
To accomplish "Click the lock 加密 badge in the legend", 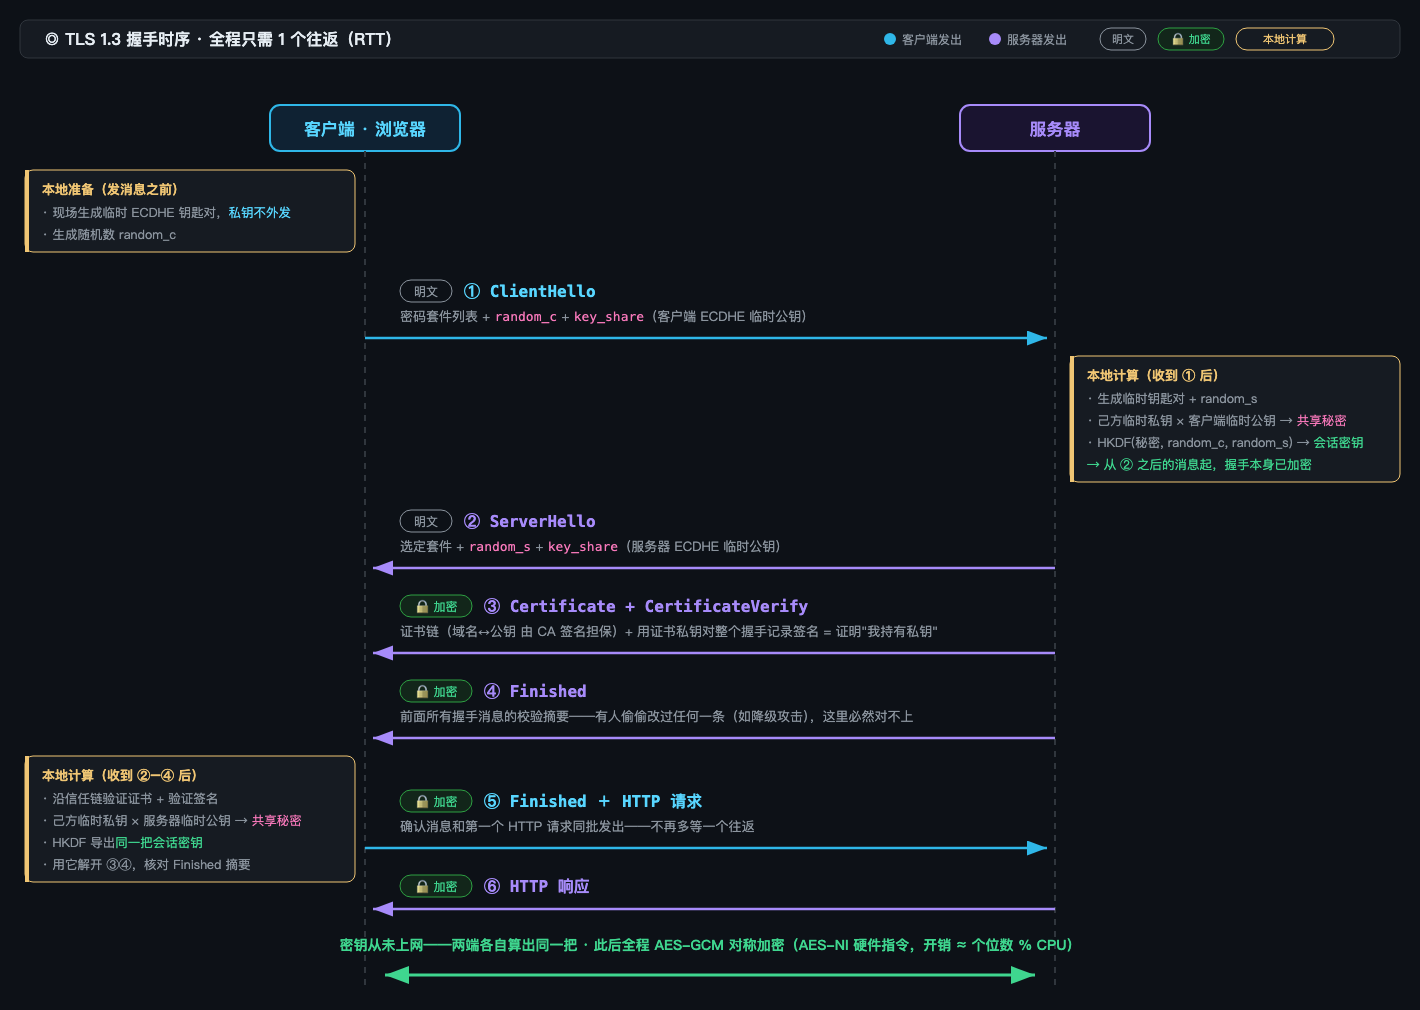I will pos(1191,39).
